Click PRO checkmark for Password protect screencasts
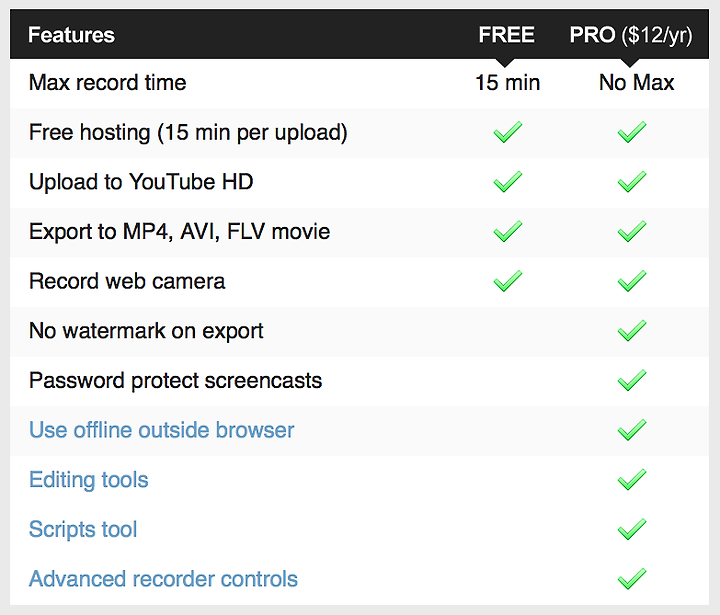 (x=632, y=380)
